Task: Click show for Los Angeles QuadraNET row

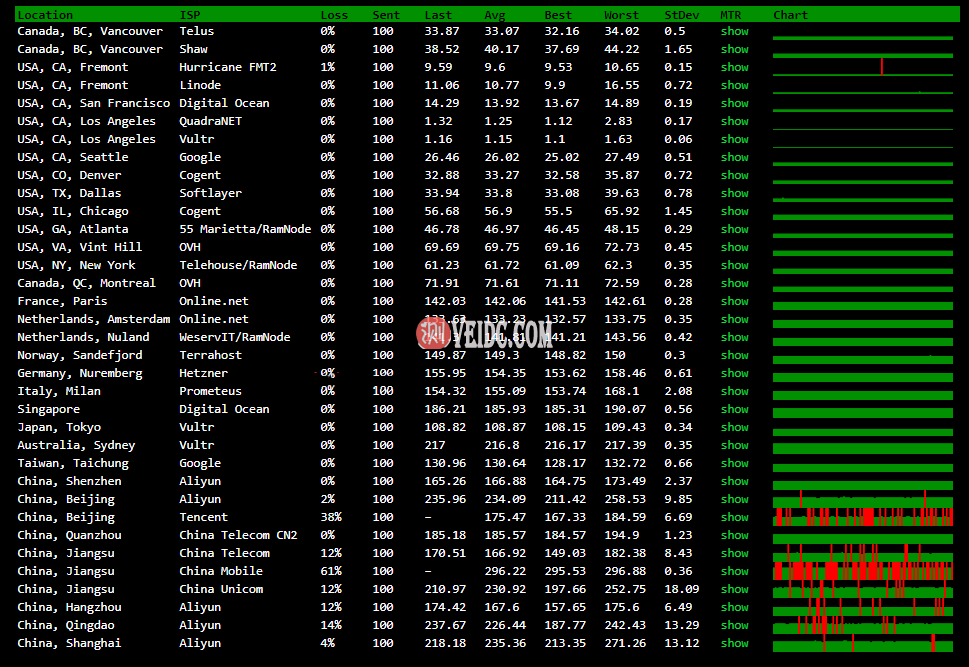Action: coord(734,121)
